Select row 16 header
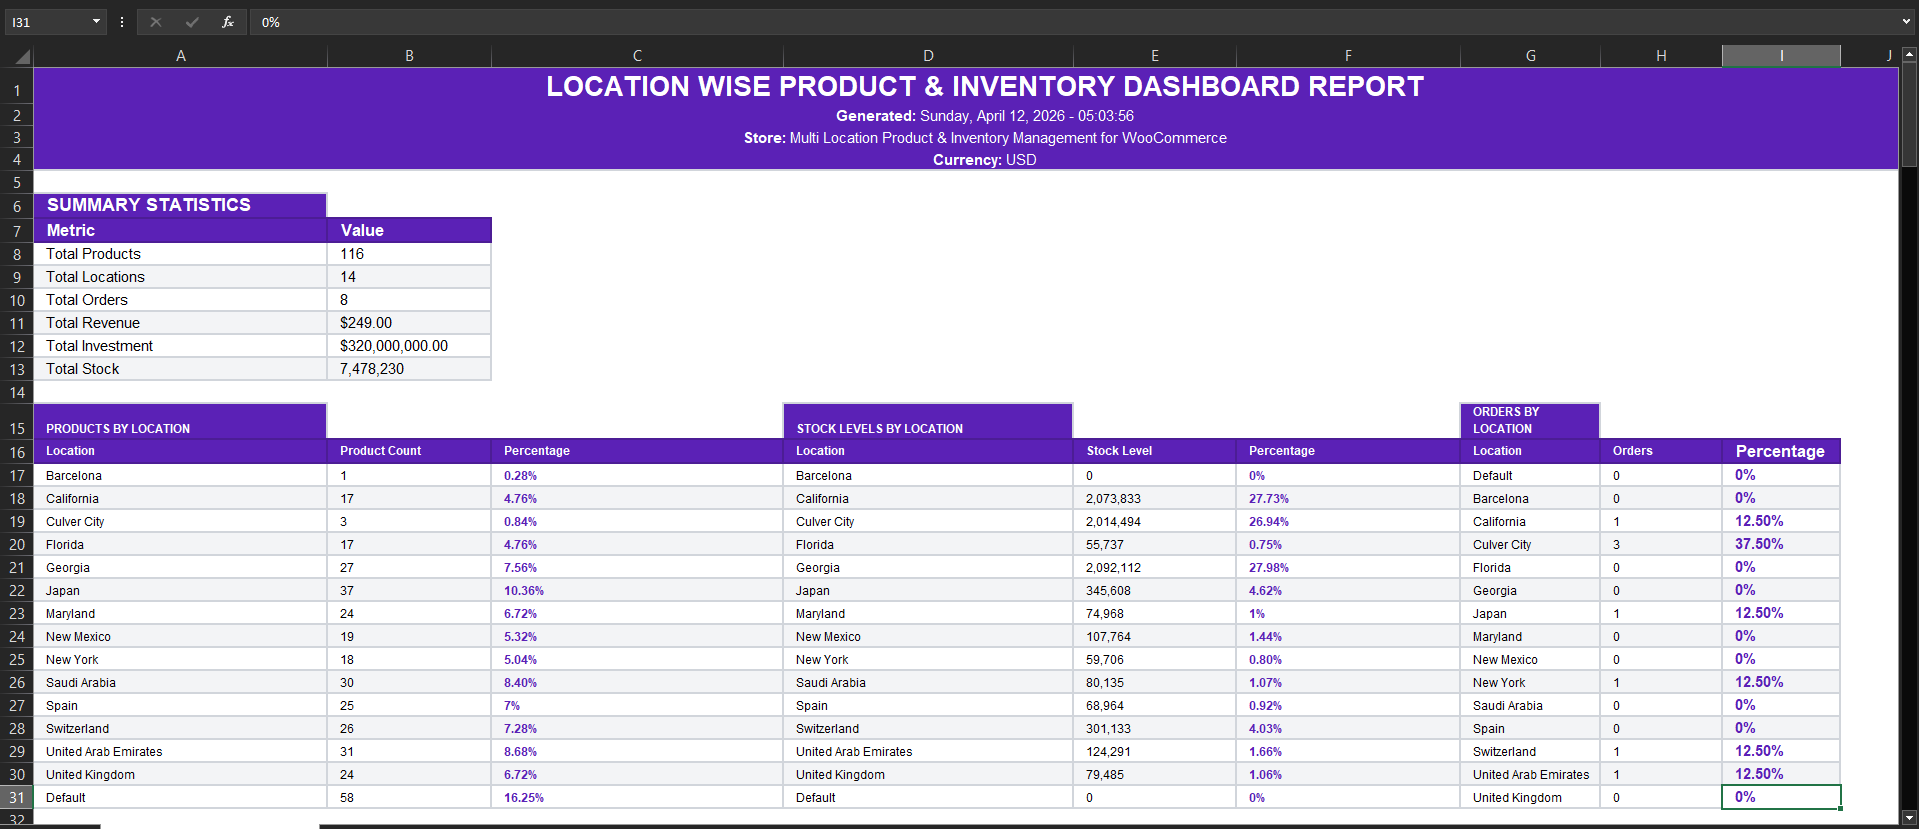1919x829 pixels. tap(17, 452)
